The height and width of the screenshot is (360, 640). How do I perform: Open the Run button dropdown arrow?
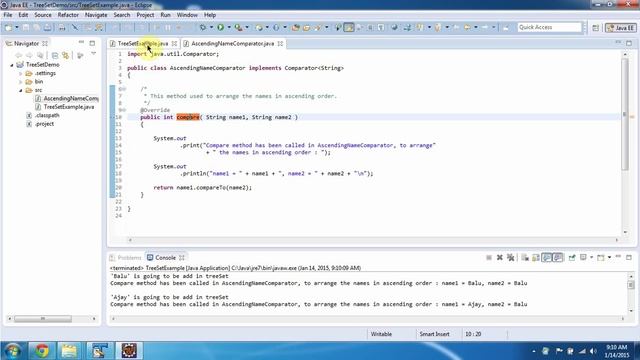point(229,27)
